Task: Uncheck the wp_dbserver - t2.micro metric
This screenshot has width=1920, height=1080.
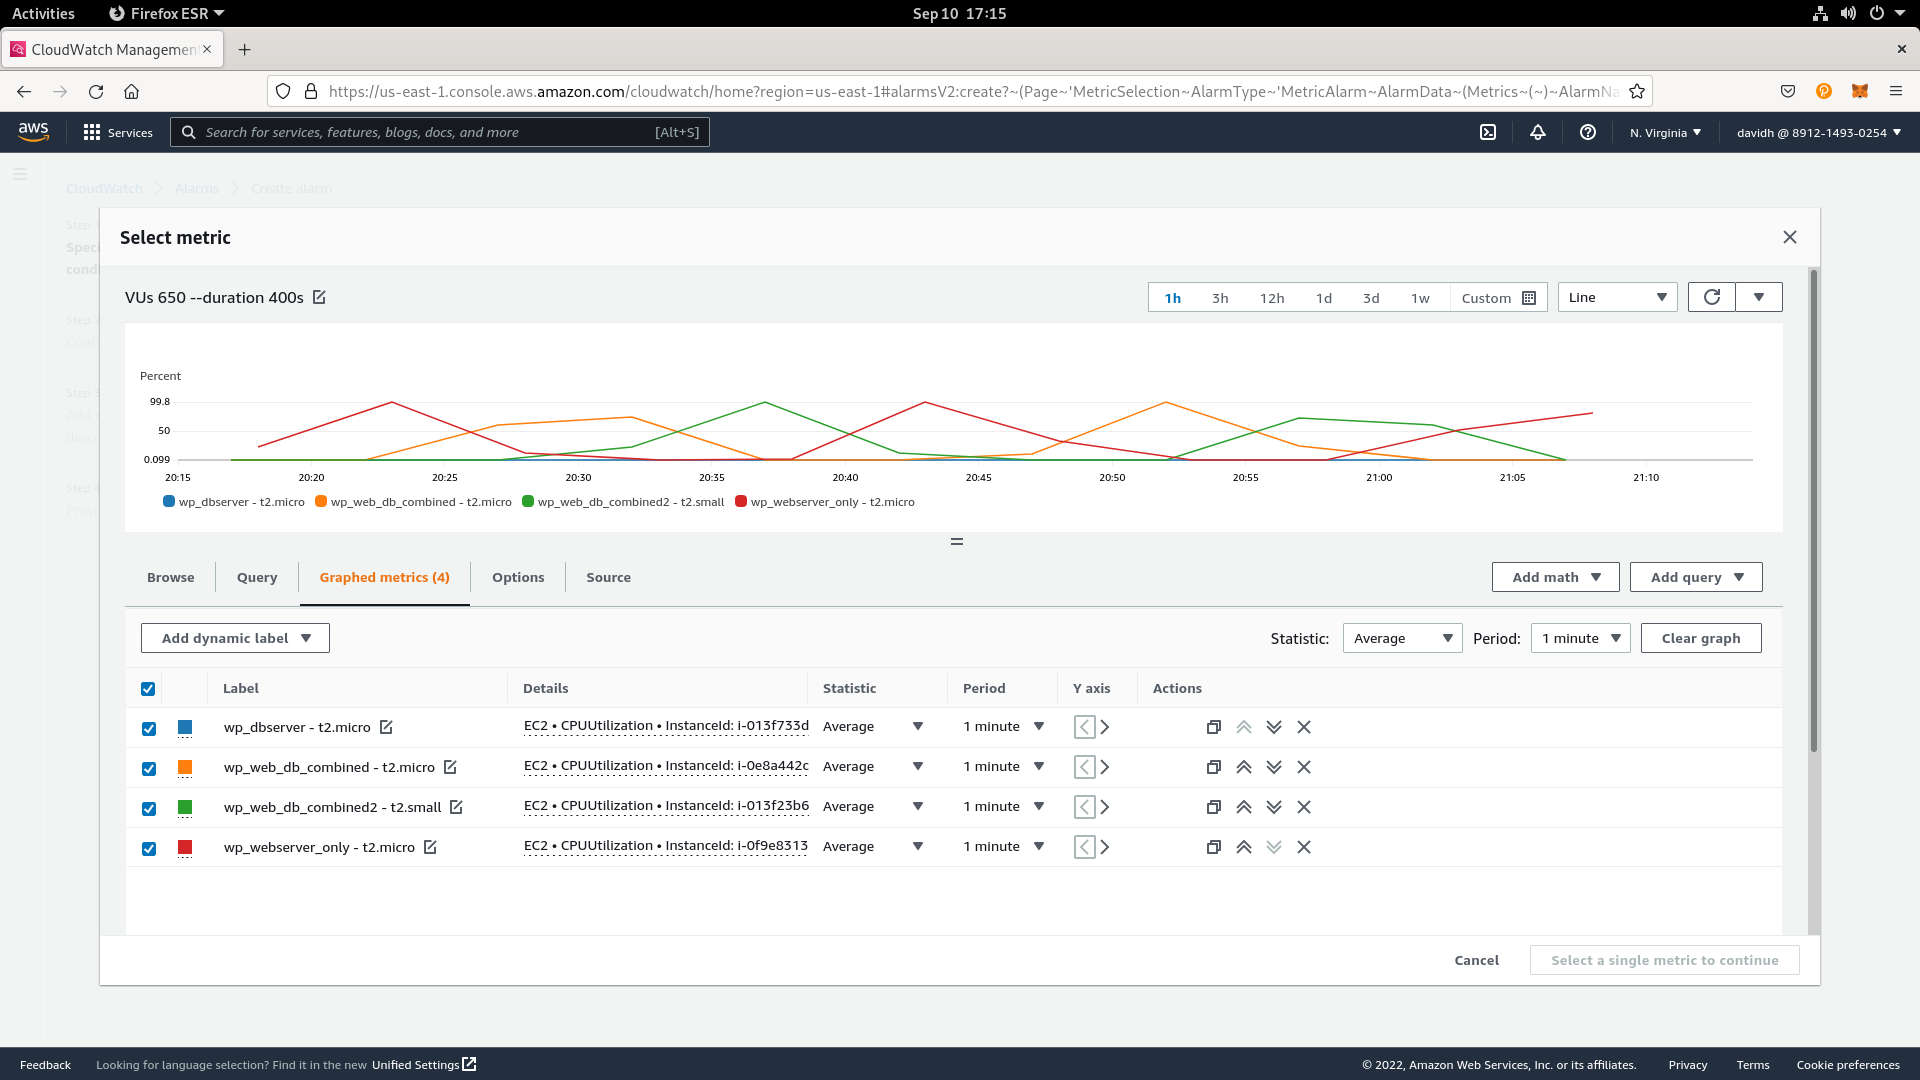Action: [149, 728]
